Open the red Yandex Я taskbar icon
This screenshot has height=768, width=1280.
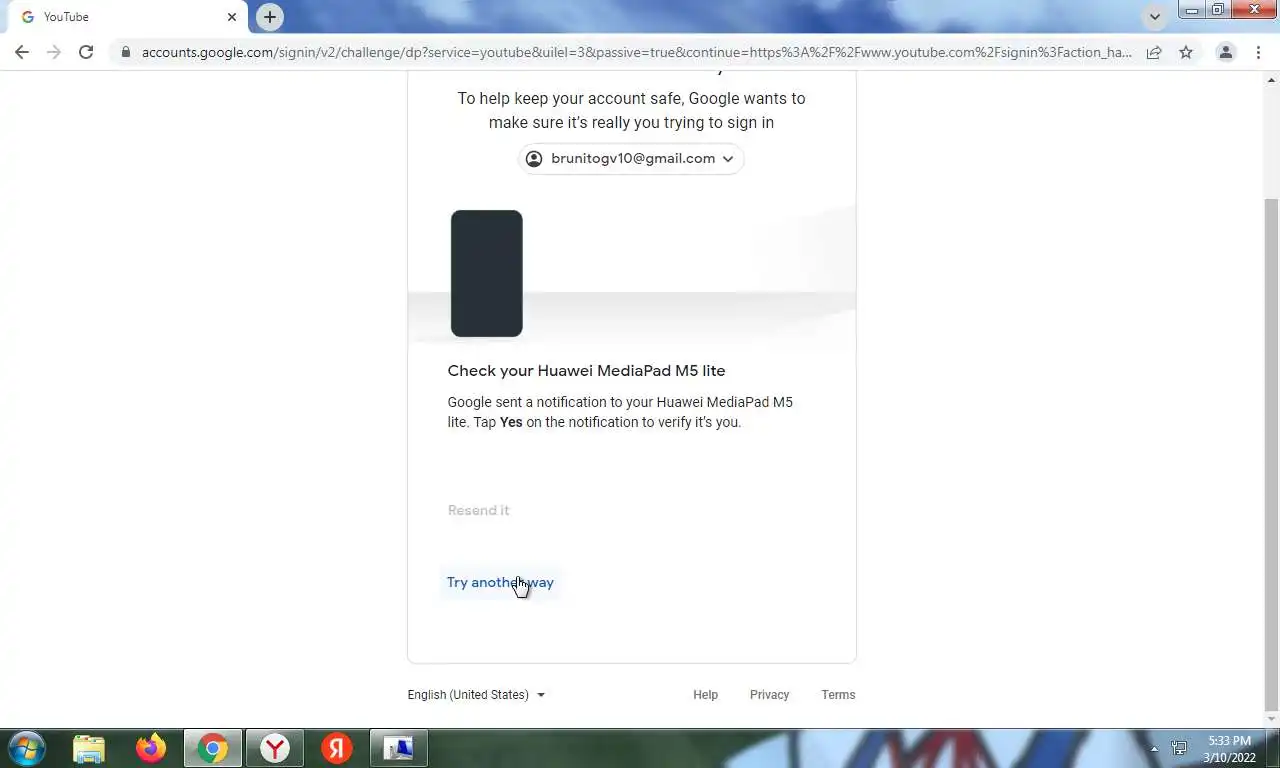pyautogui.click(x=337, y=748)
